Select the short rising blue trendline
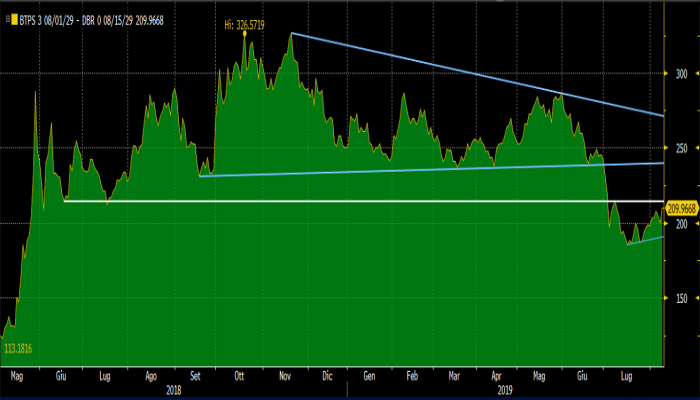 click(x=645, y=240)
